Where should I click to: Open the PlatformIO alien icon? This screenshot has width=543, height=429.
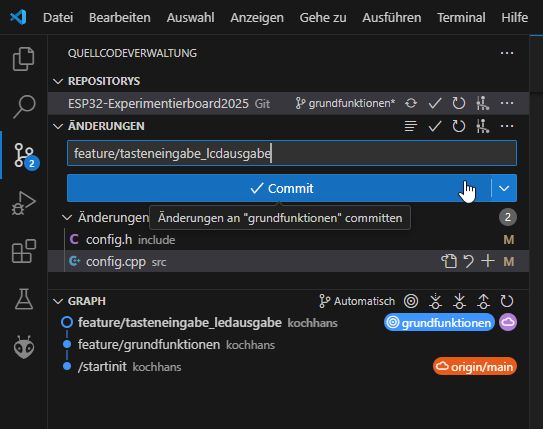pos(24,347)
